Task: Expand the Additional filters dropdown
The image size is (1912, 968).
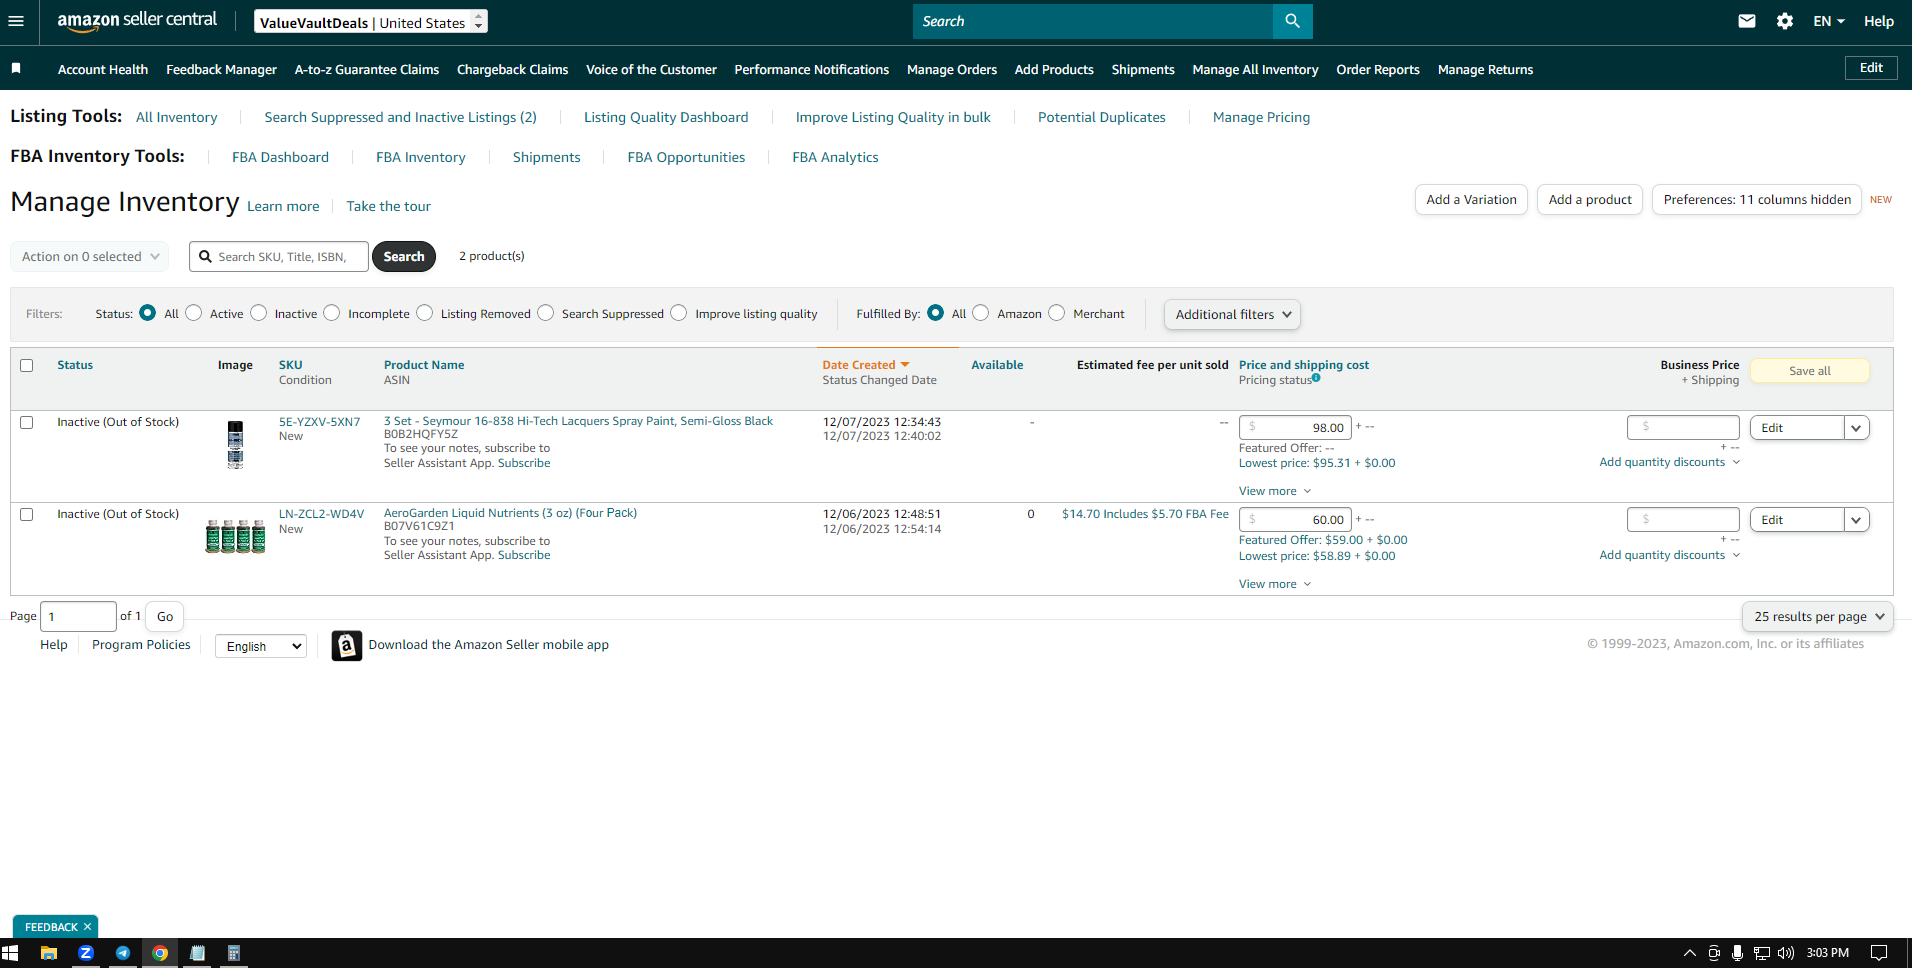Action: pyautogui.click(x=1232, y=314)
